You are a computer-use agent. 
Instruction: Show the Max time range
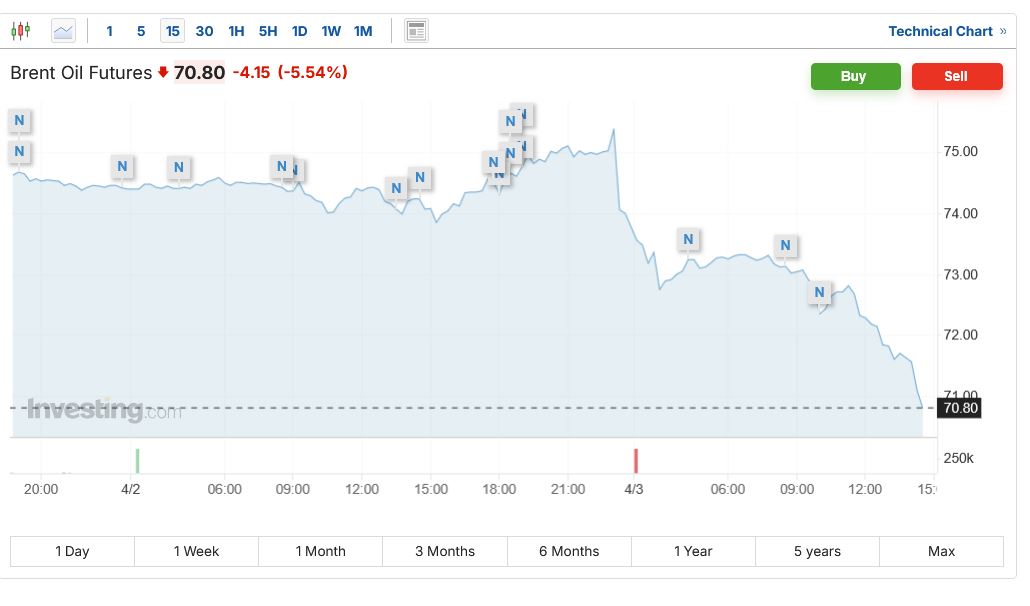pos(941,551)
